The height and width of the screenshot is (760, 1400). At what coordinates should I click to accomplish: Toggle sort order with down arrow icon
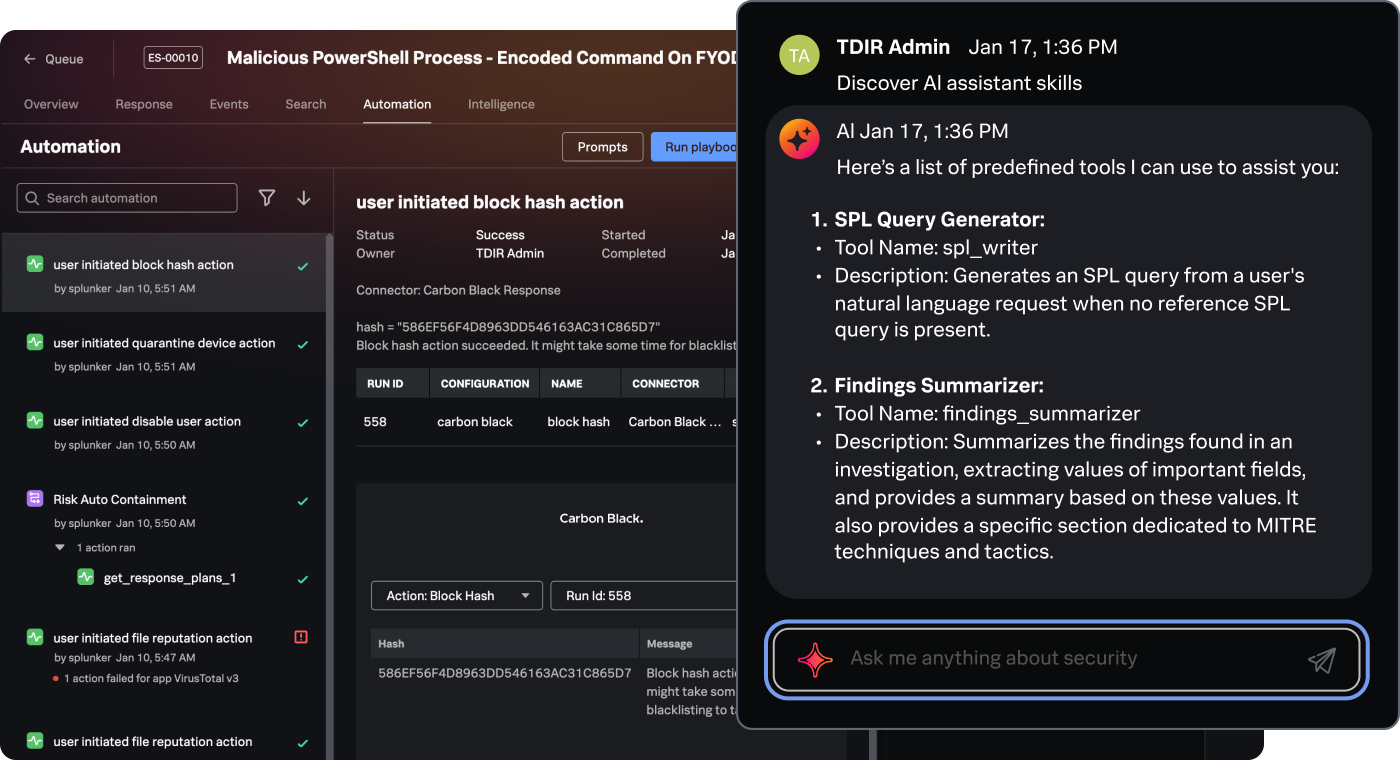(304, 198)
